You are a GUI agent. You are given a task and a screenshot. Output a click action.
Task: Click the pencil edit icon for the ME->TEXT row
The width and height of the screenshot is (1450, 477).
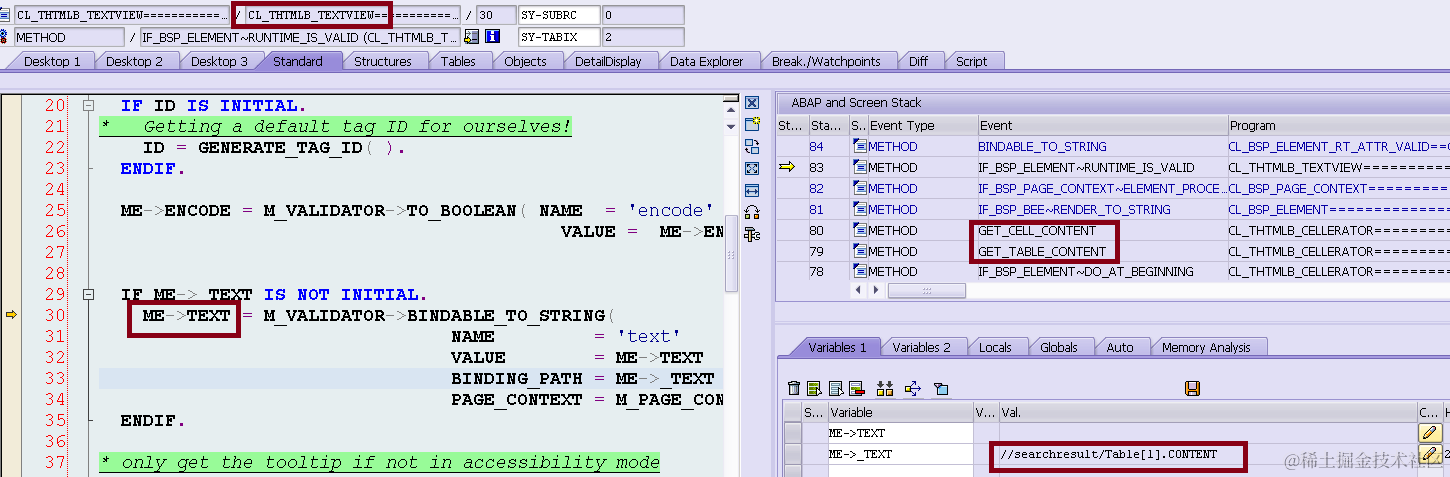tap(1430, 433)
